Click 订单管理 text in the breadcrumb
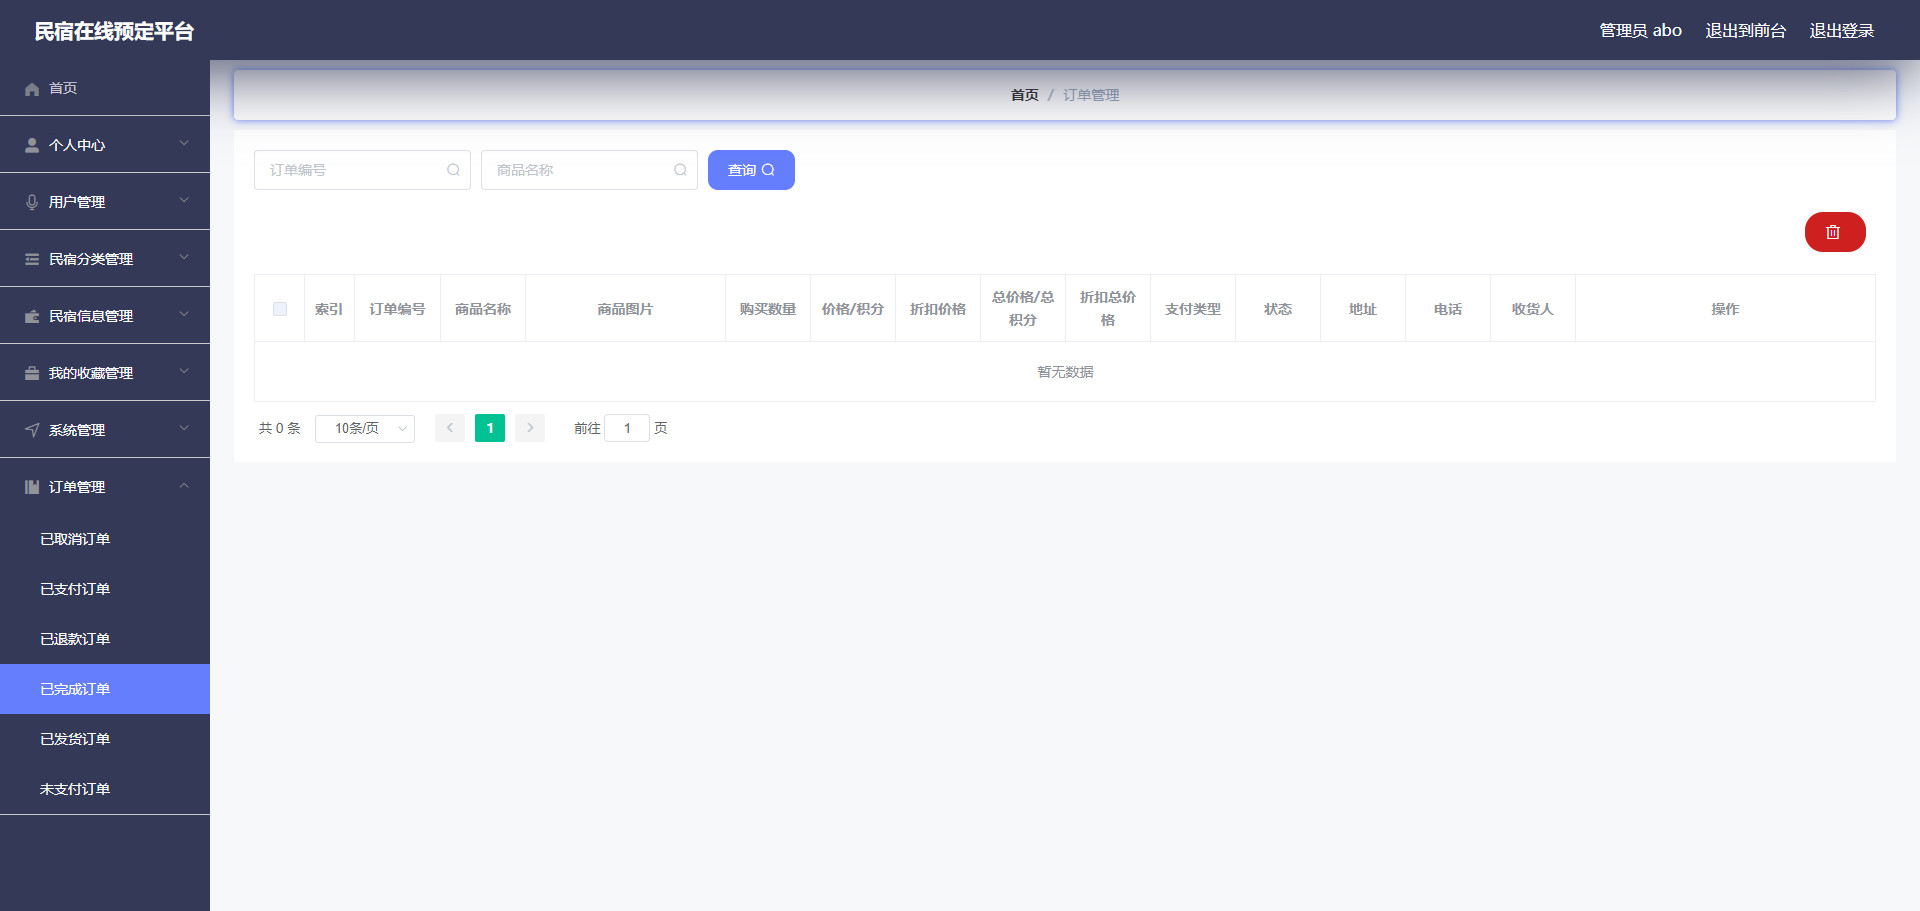 tap(1091, 95)
